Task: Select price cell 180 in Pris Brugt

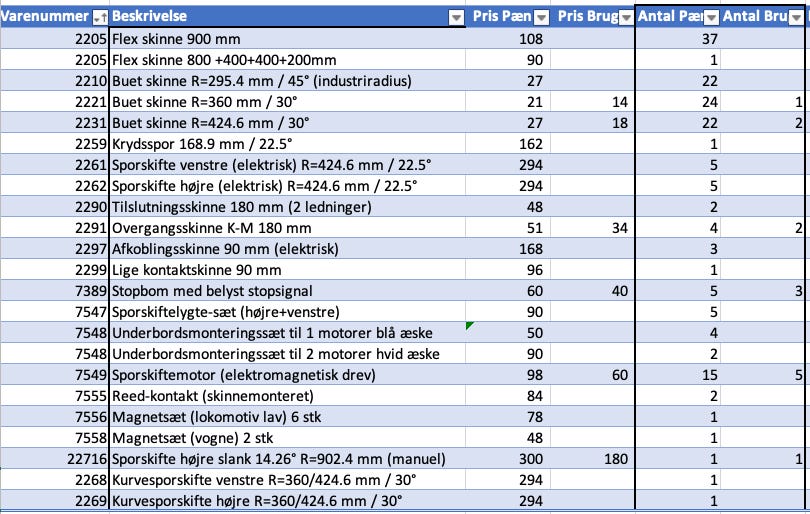Action: (x=593, y=459)
